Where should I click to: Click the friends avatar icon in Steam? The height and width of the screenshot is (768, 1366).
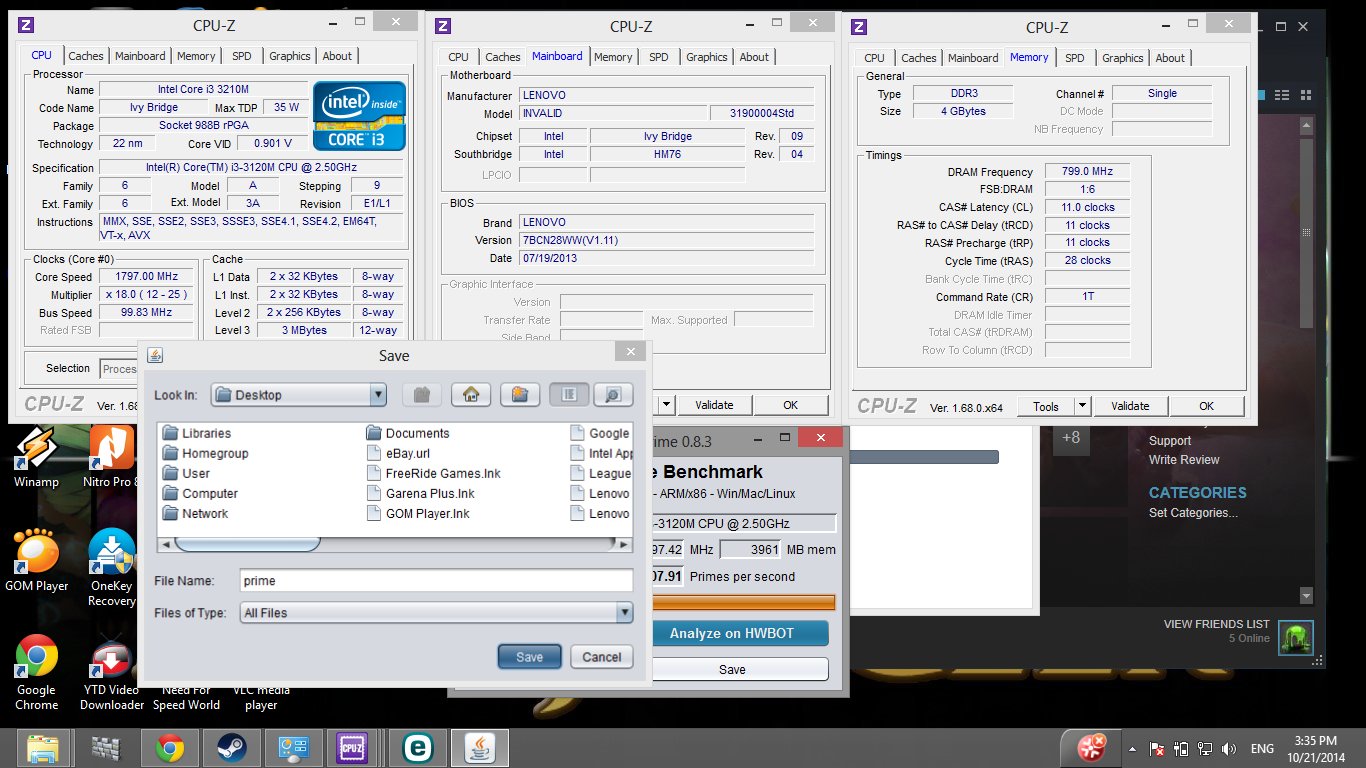pyautogui.click(x=1297, y=637)
